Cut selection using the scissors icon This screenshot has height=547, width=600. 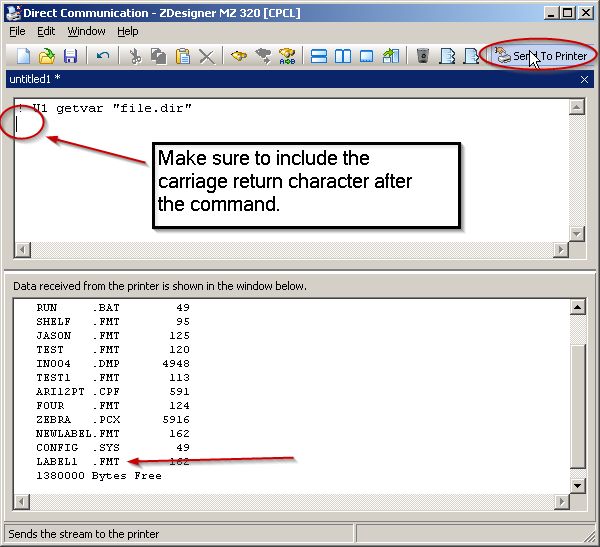click(135, 56)
